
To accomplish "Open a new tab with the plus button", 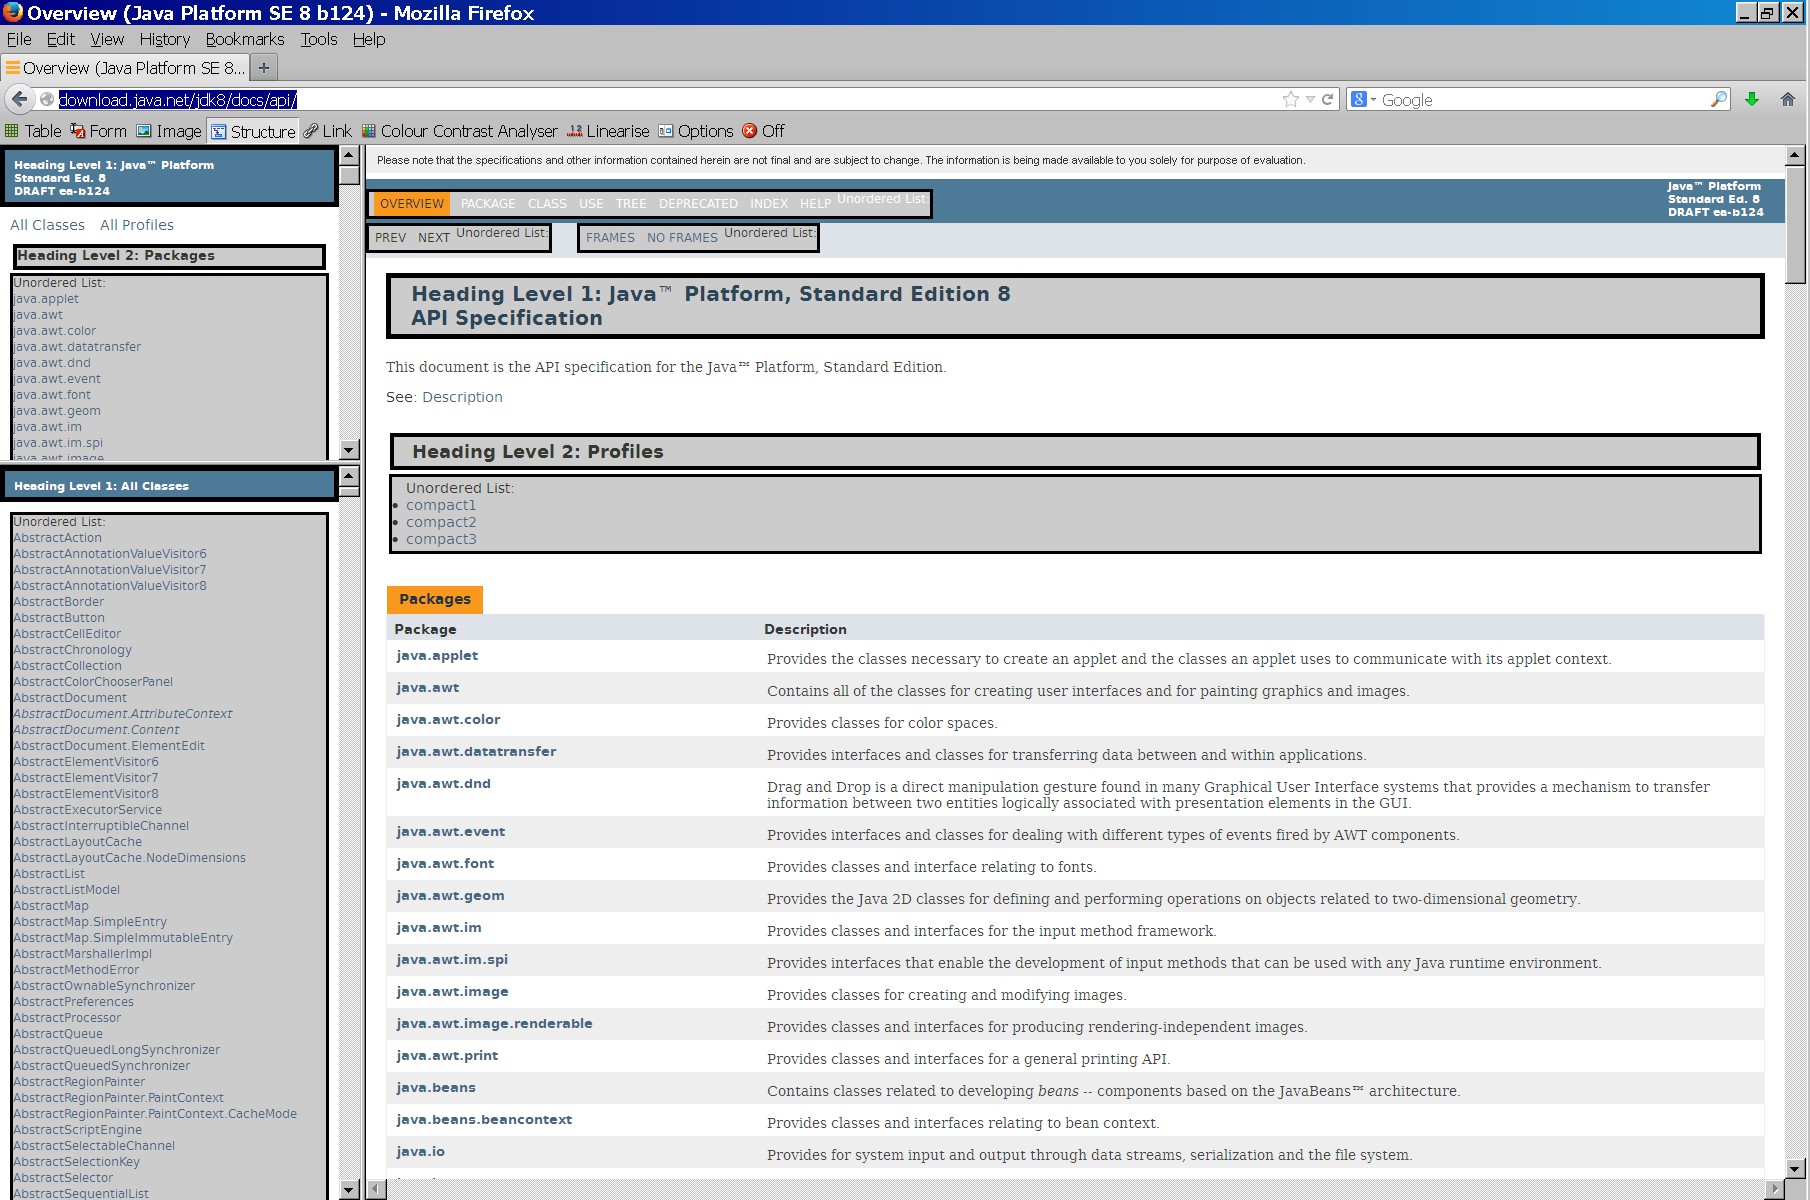I will [x=264, y=68].
